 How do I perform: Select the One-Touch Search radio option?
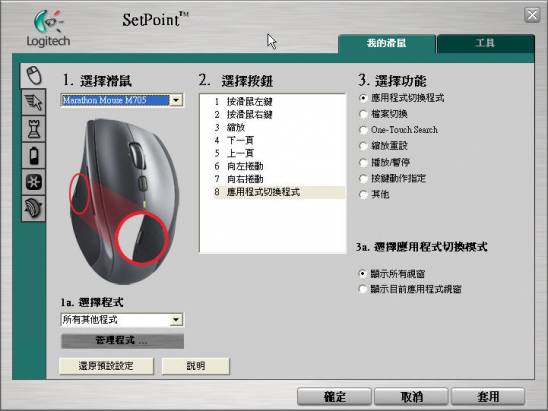[x=363, y=130]
